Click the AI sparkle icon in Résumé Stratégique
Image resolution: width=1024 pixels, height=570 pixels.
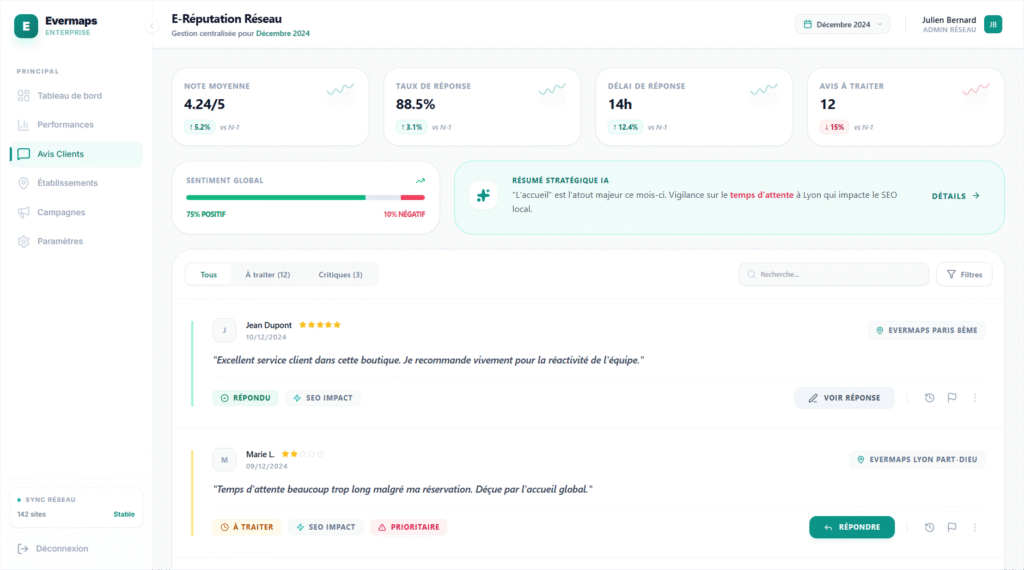(484, 196)
